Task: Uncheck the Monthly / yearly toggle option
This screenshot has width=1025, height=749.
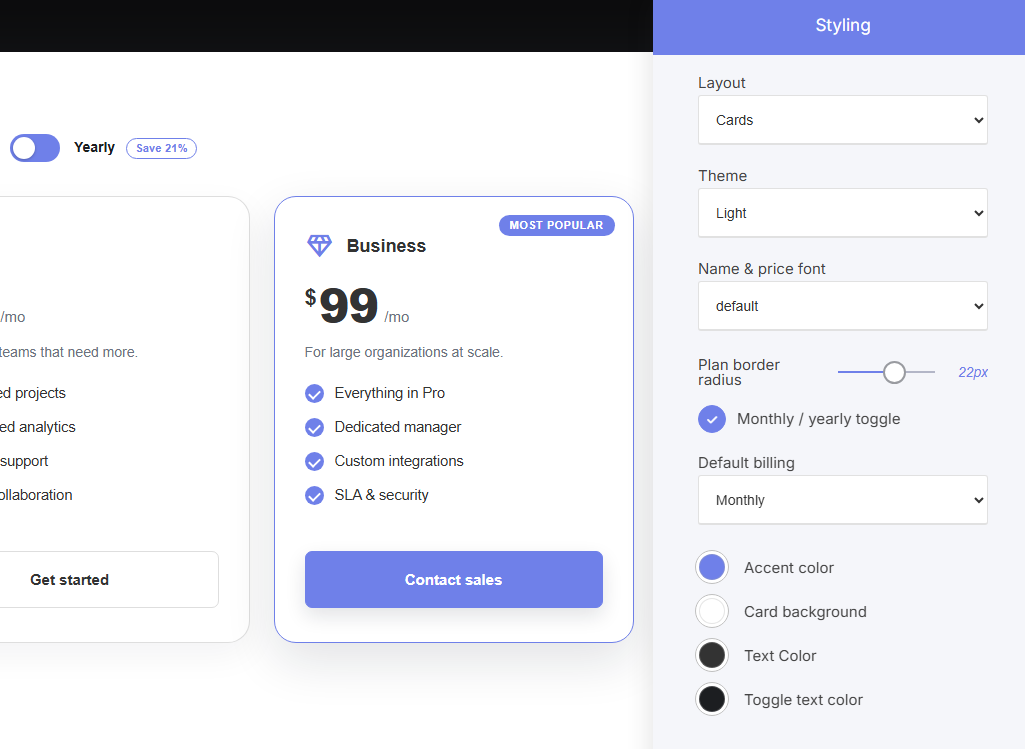Action: (712, 419)
